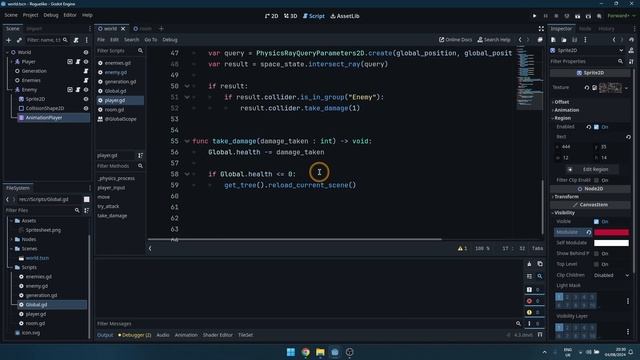Screen dimensions: 640x360
Task: Open the white Self Modulate color picker
Action: pos(611,243)
